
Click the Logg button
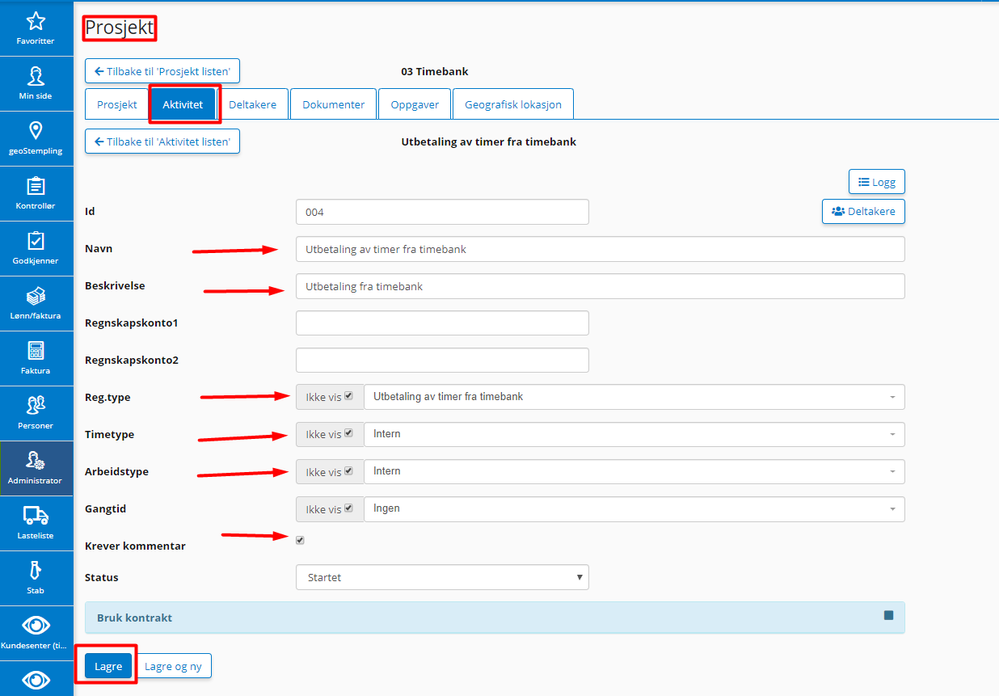point(877,182)
